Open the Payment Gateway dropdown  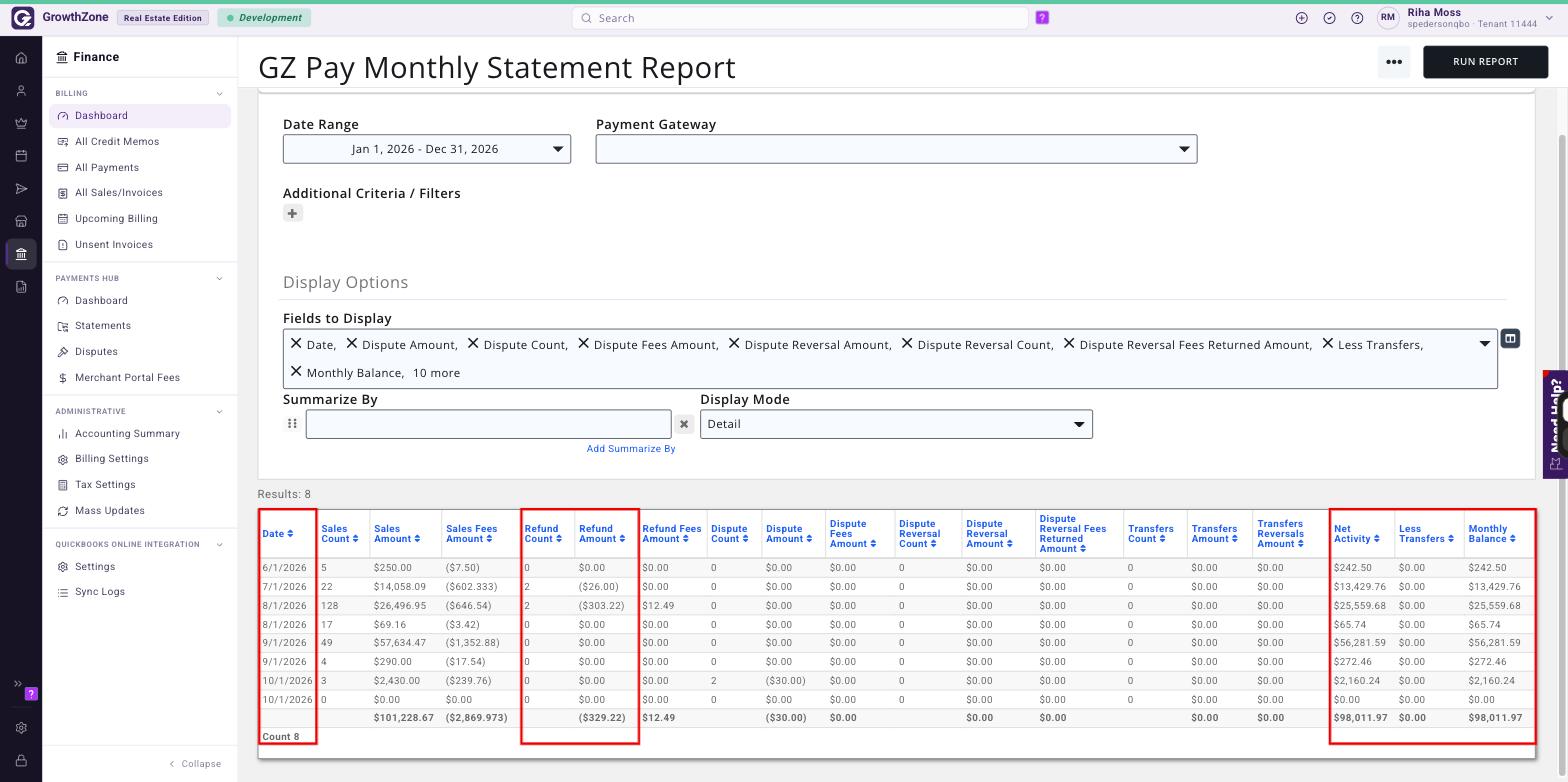[x=896, y=149]
